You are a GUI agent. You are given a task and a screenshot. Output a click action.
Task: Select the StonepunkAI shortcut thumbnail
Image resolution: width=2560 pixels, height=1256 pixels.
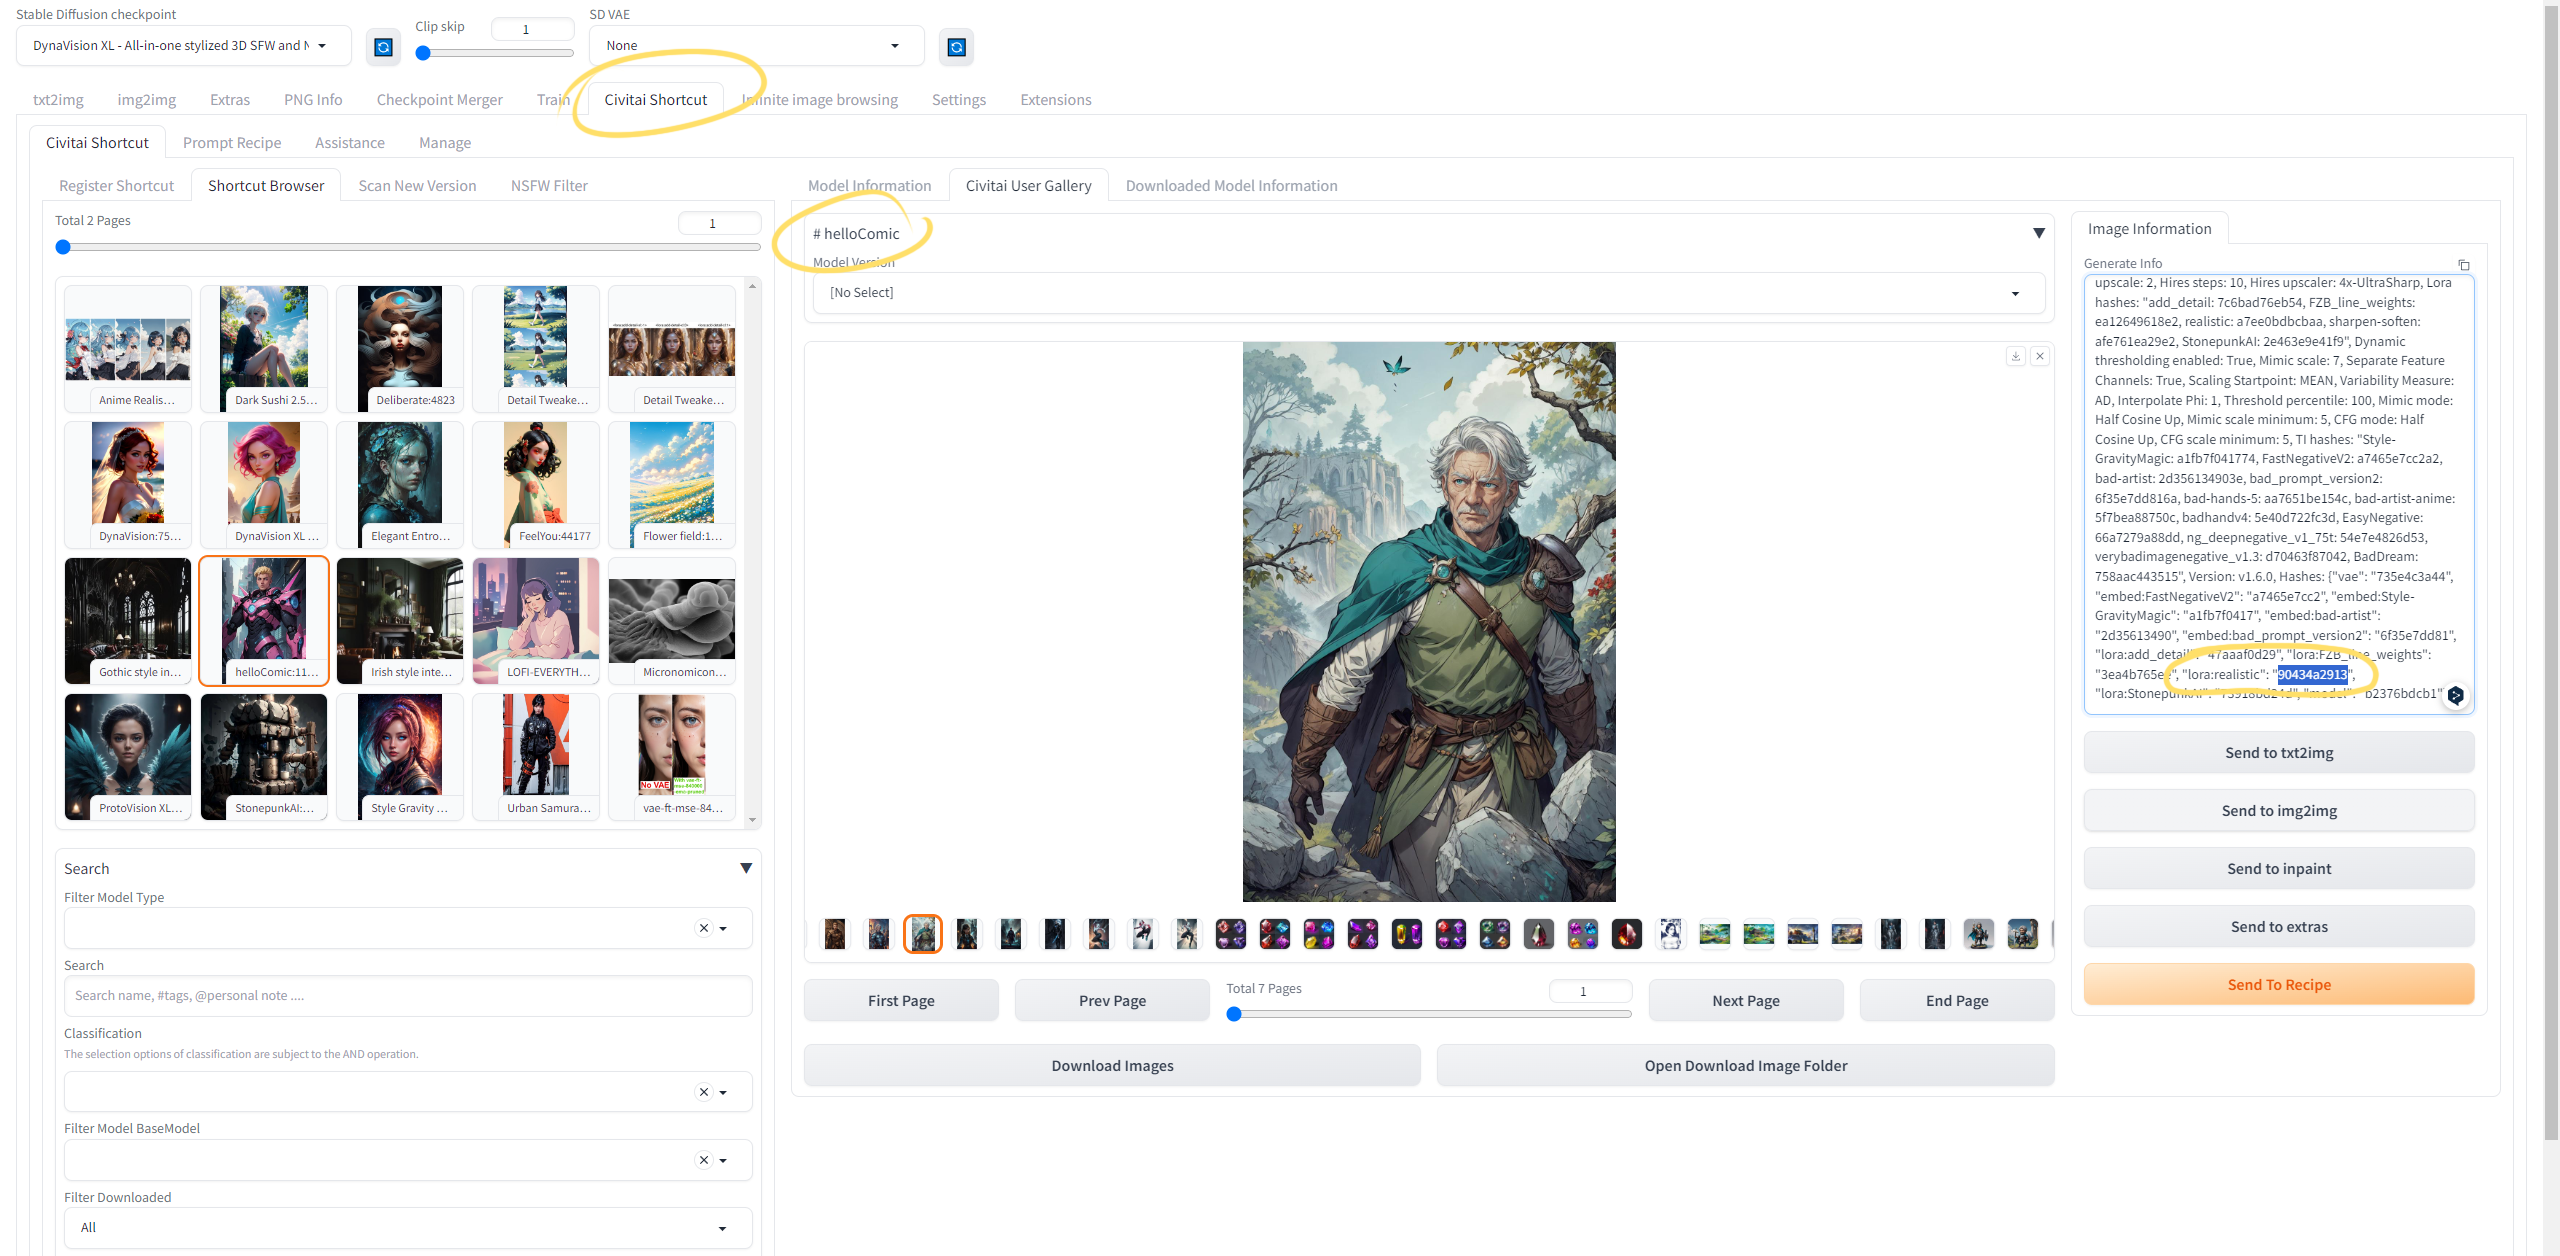coord(264,757)
